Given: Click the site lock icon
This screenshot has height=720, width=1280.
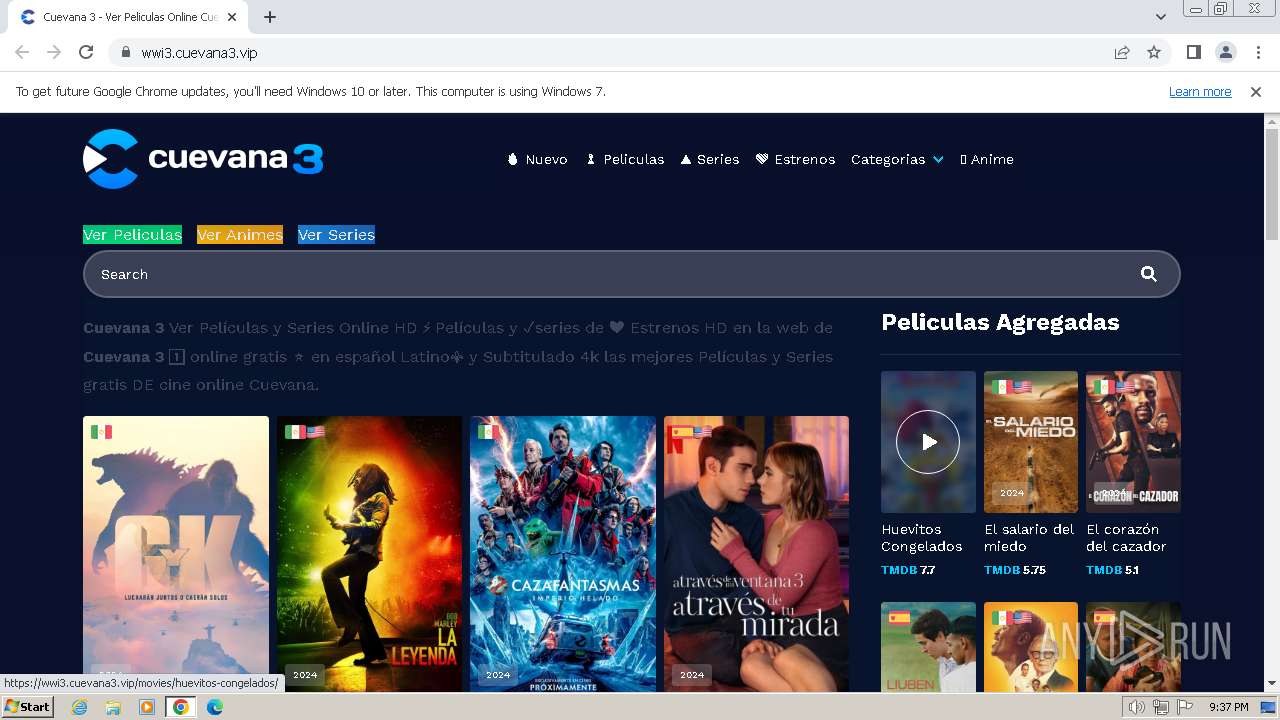Looking at the screenshot, I should coord(125,52).
